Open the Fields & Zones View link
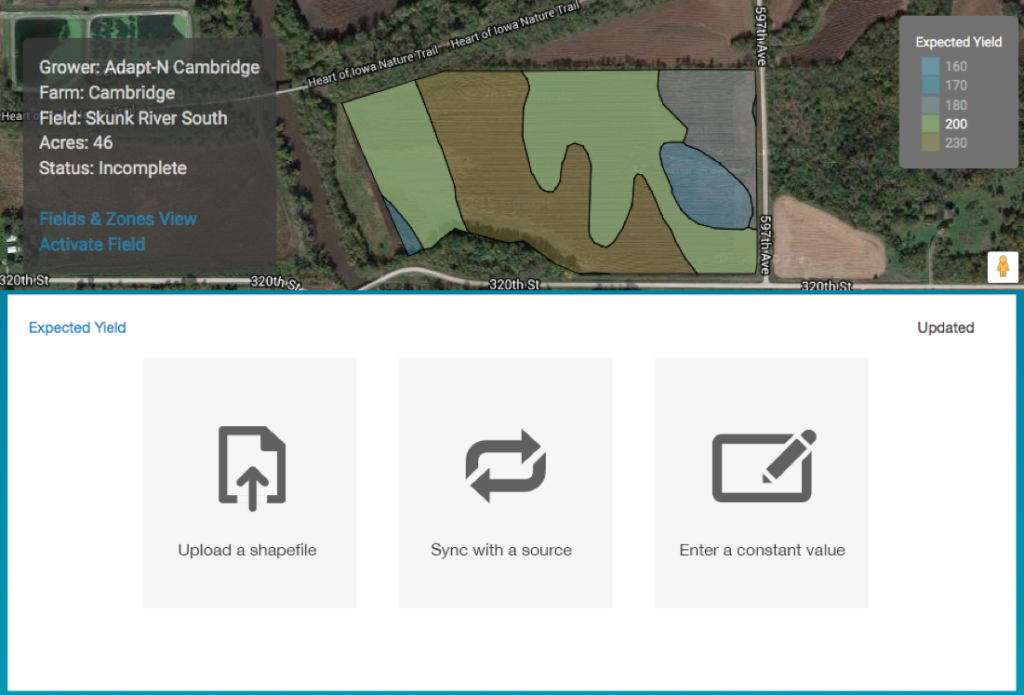 pos(118,219)
